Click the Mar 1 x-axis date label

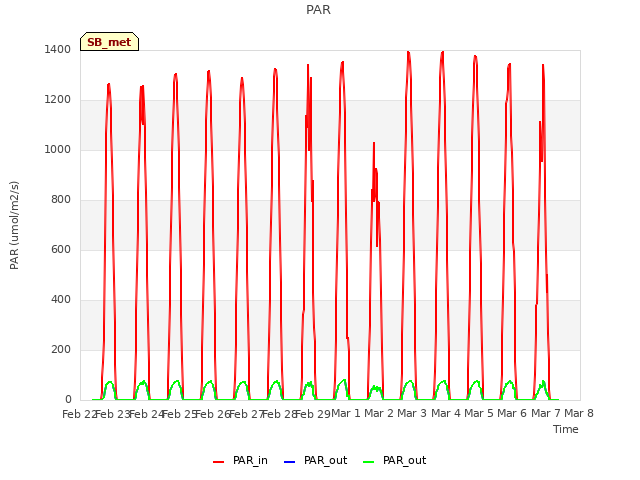[346, 413]
